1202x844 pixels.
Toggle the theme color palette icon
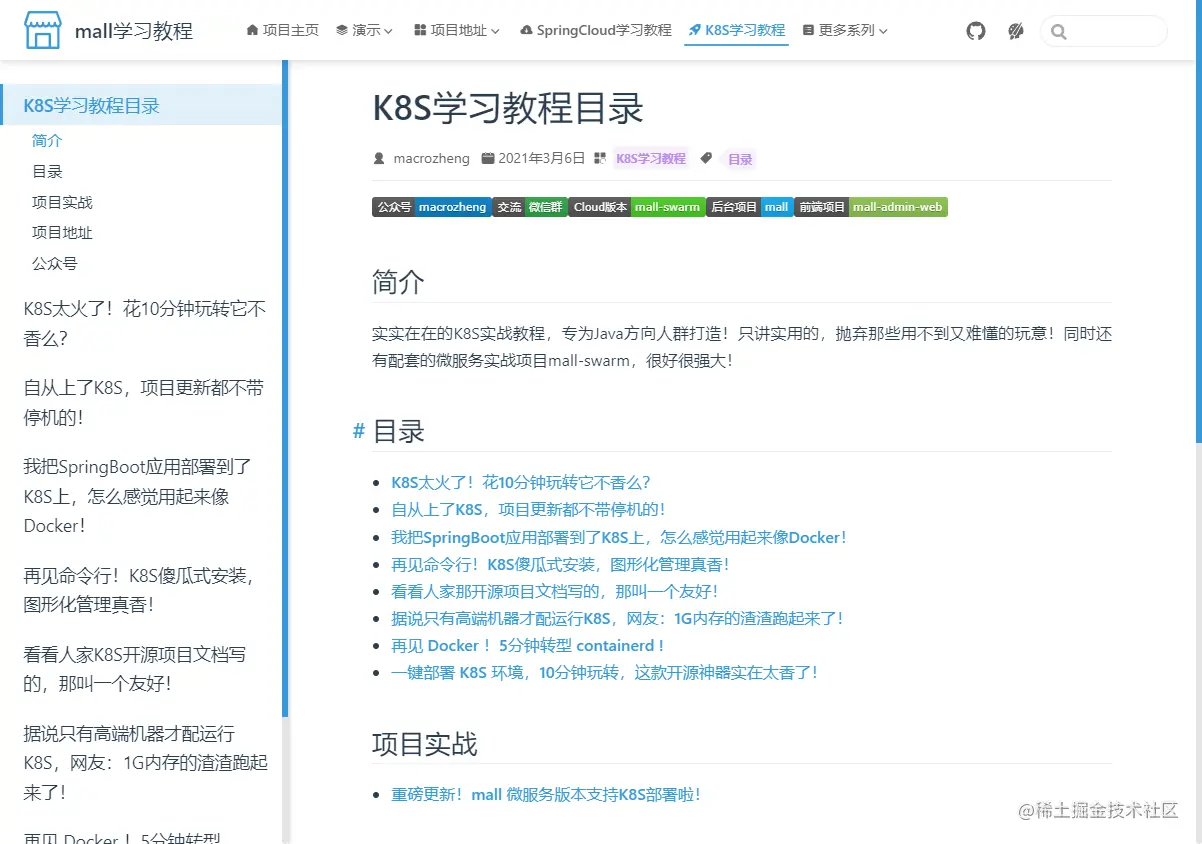[1016, 31]
